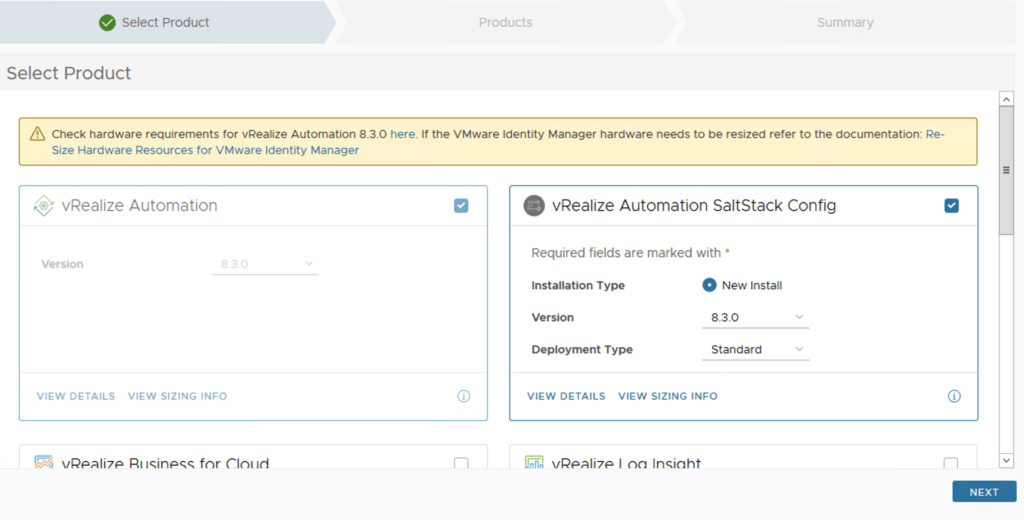Open info icon in vRealize Automation card
Viewport: 1024px width, 520px height.
(x=463, y=396)
